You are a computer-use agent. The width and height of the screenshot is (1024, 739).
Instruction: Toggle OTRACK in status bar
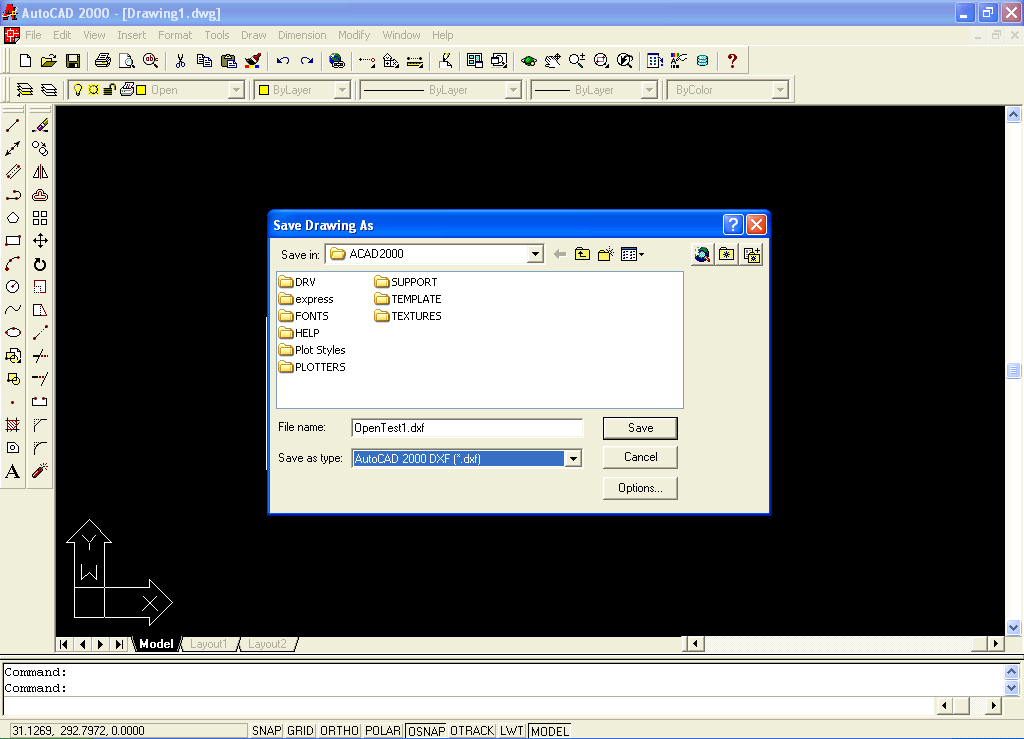[472, 731]
